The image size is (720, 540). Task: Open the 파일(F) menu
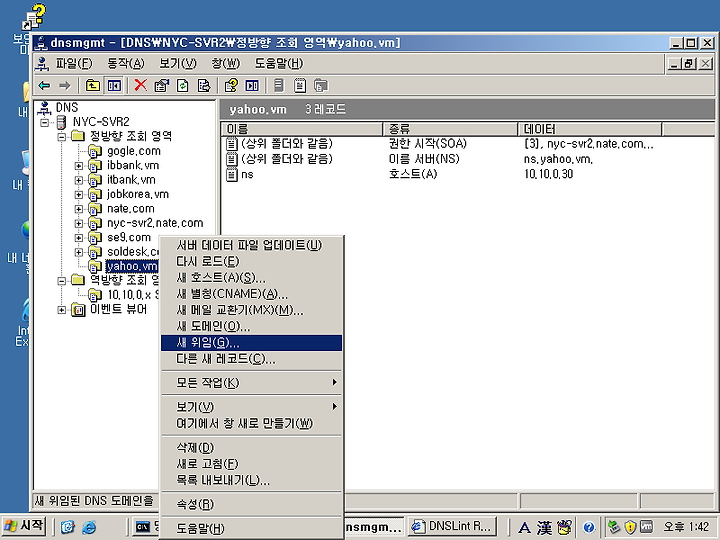(x=74, y=63)
